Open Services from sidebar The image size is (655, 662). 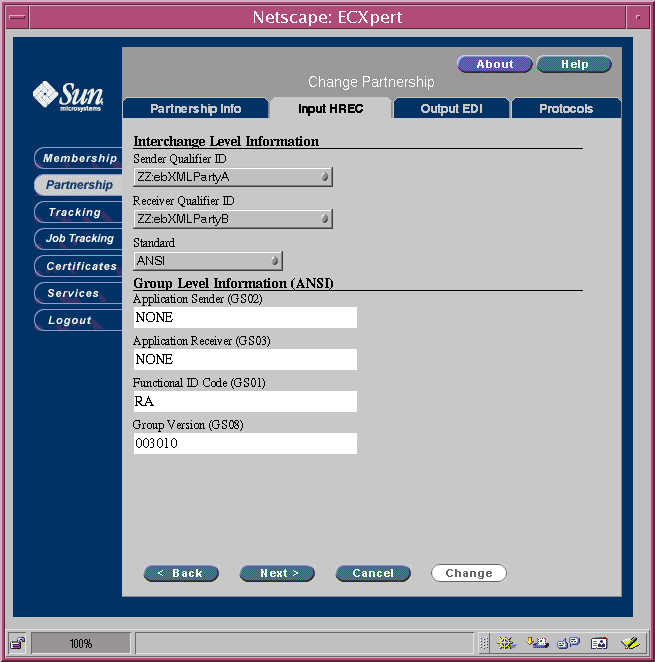pyautogui.click(x=79, y=293)
